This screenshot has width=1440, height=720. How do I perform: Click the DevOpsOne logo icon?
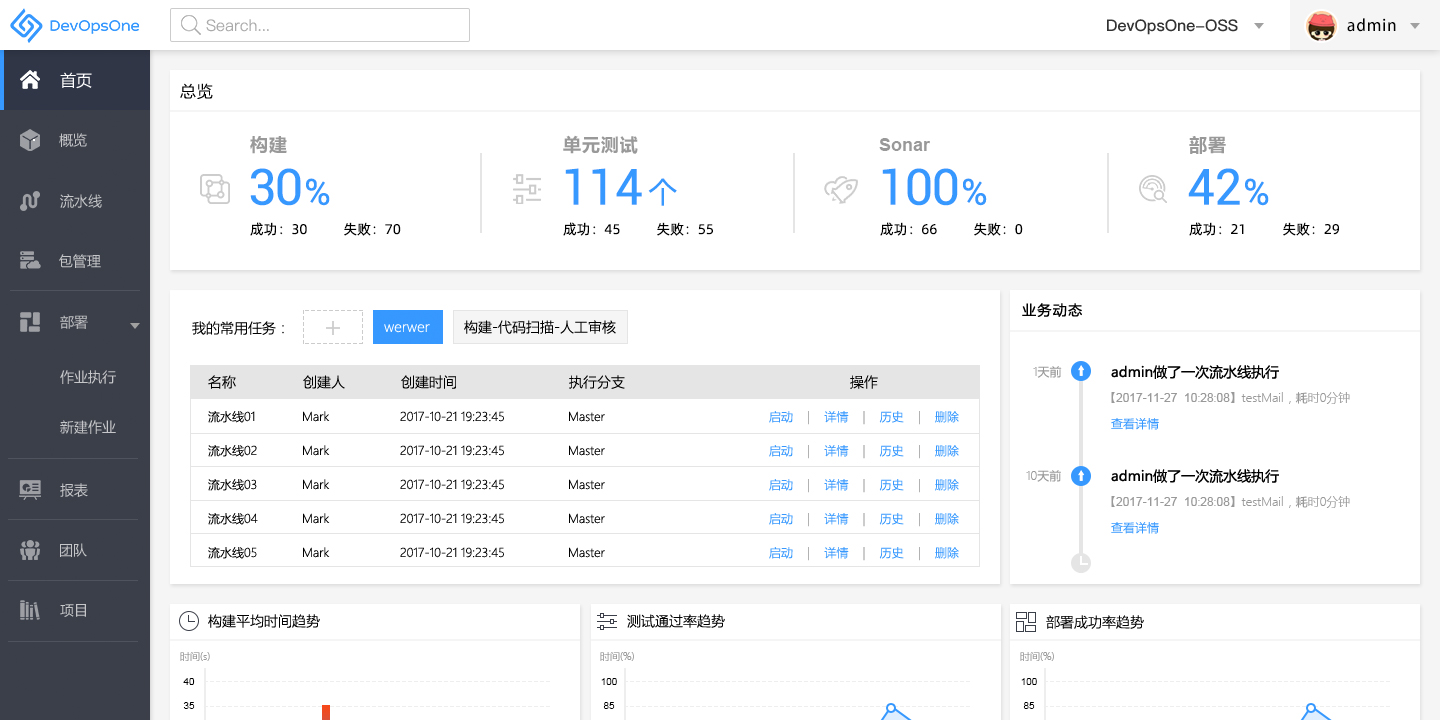(x=26, y=26)
